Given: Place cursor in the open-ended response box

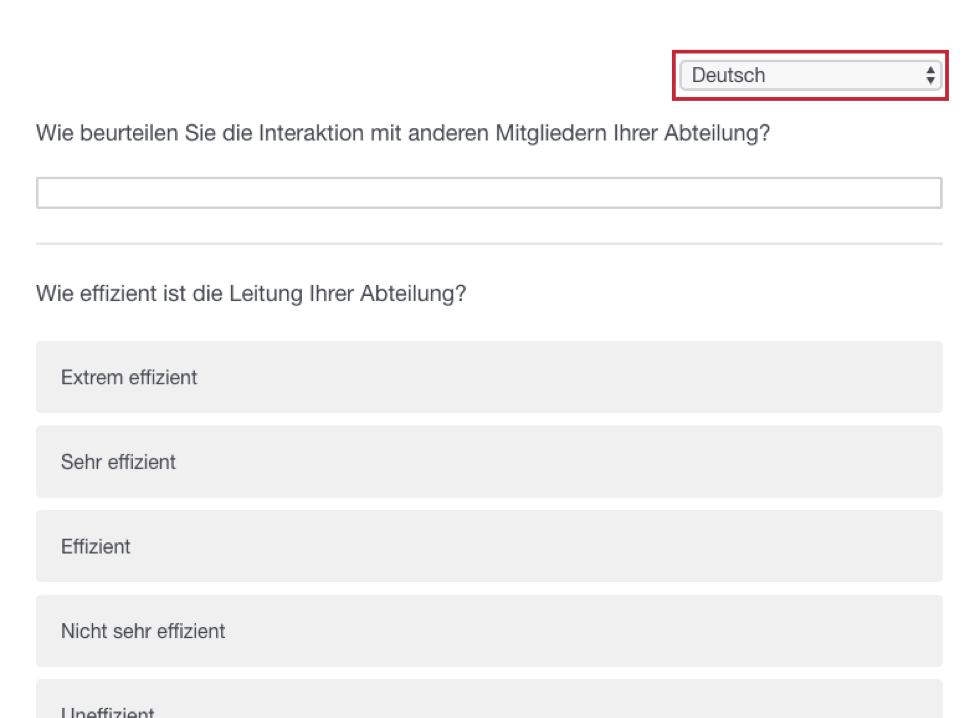Looking at the screenshot, I should tap(489, 193).
